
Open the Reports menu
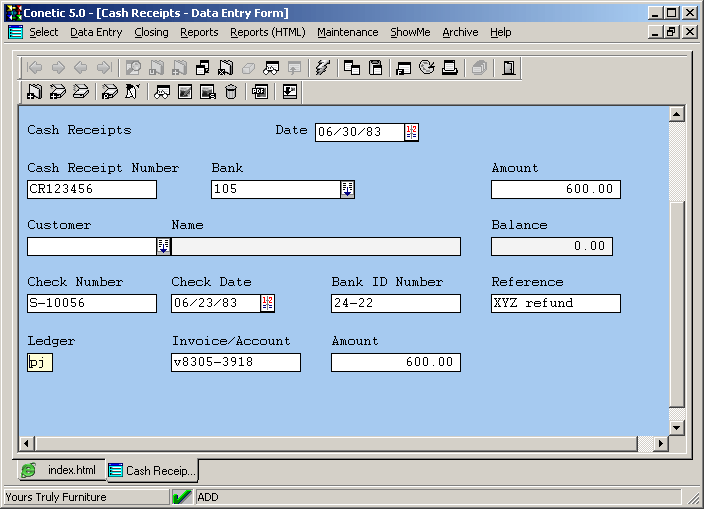click(x=199, y=32)
